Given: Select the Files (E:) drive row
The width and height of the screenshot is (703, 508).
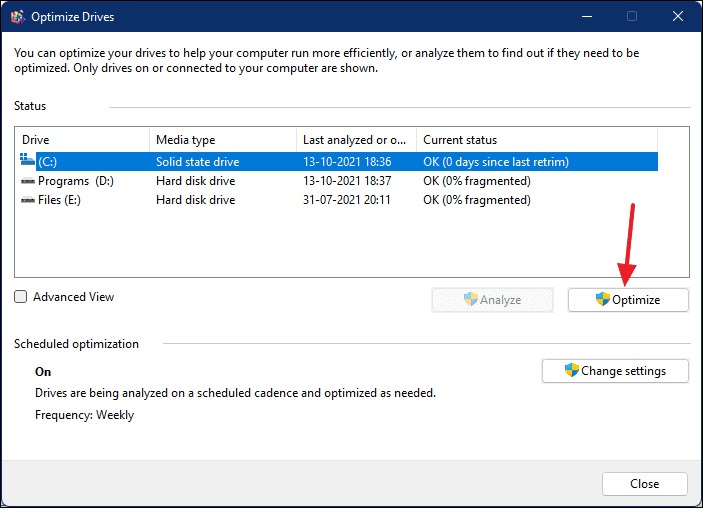Looking at the screenshot, I should pyautogui.click(x=337, y=200).
